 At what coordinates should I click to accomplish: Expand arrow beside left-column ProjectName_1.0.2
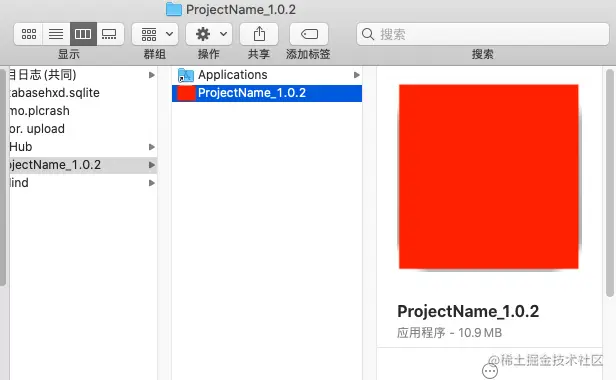point(152,165)
